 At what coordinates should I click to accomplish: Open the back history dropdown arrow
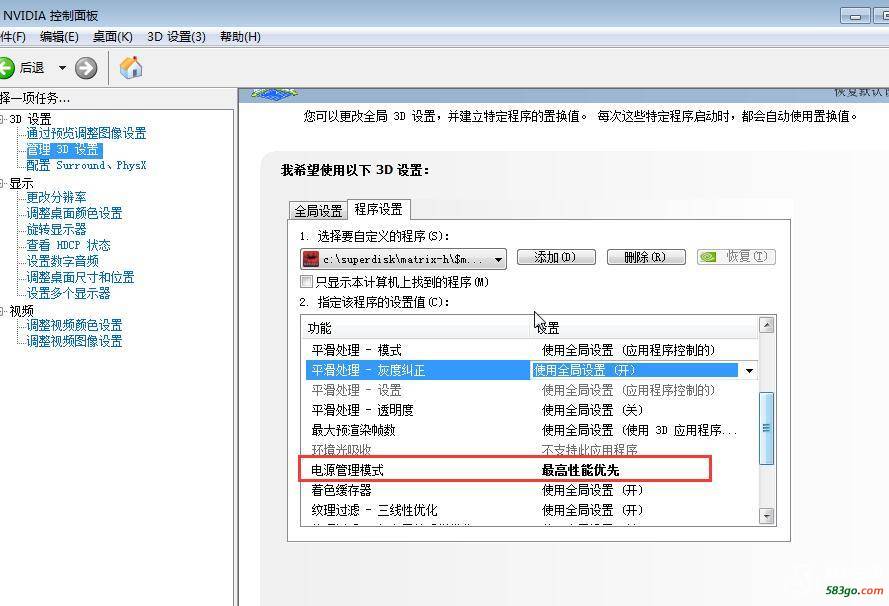pyautogui.click(x=62, y=68)
